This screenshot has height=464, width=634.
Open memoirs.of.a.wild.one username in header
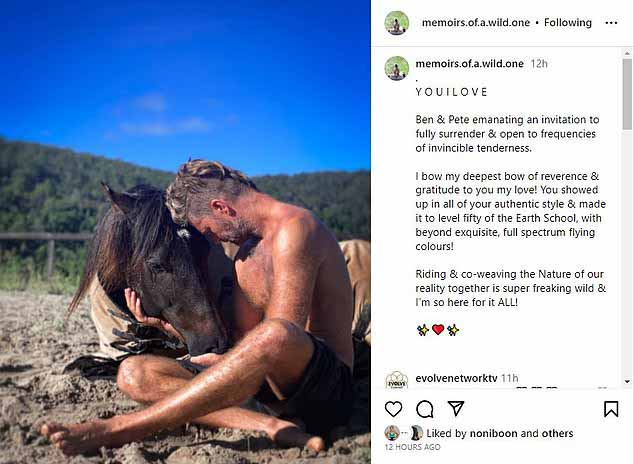coord(476,23)
